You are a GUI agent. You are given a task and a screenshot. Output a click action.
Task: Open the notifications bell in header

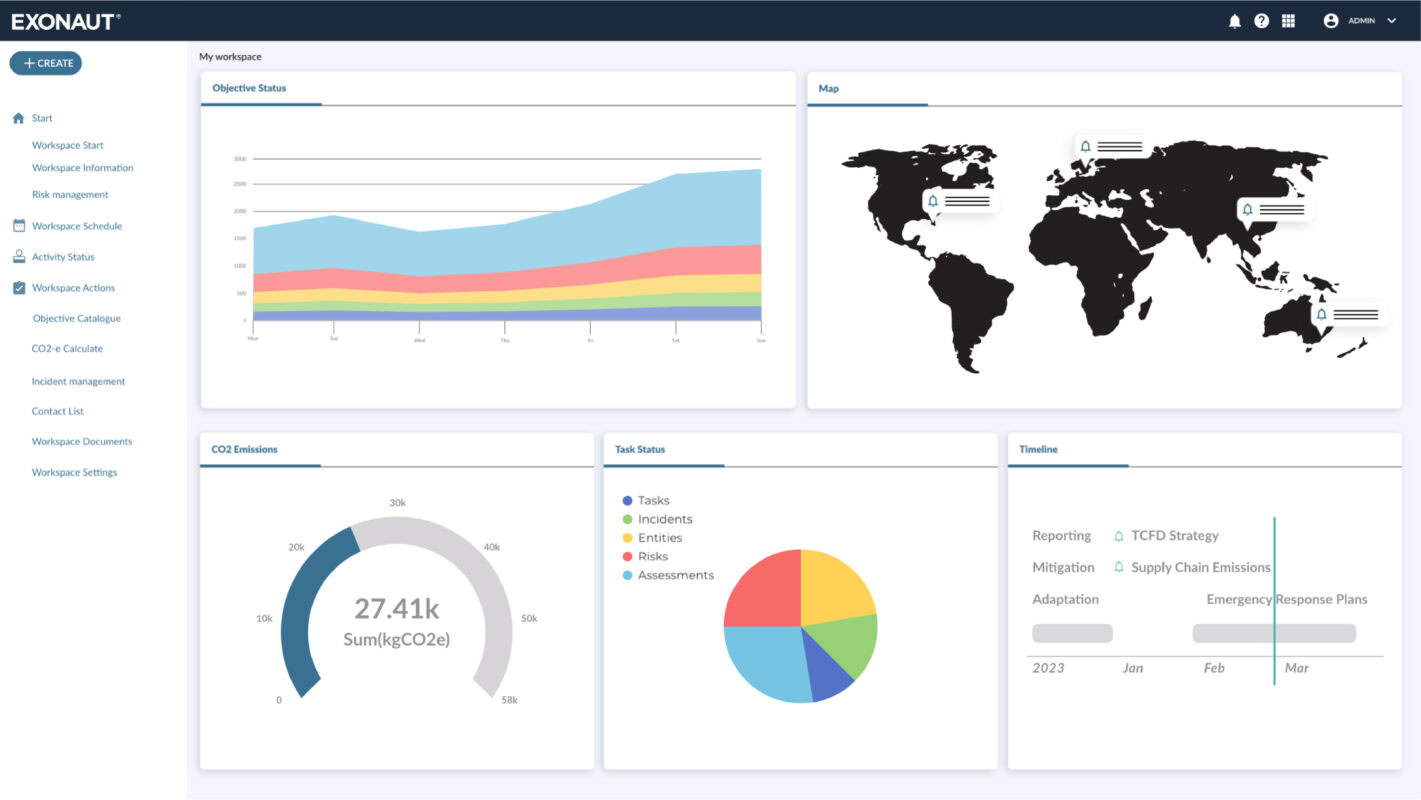[1235, 21]
